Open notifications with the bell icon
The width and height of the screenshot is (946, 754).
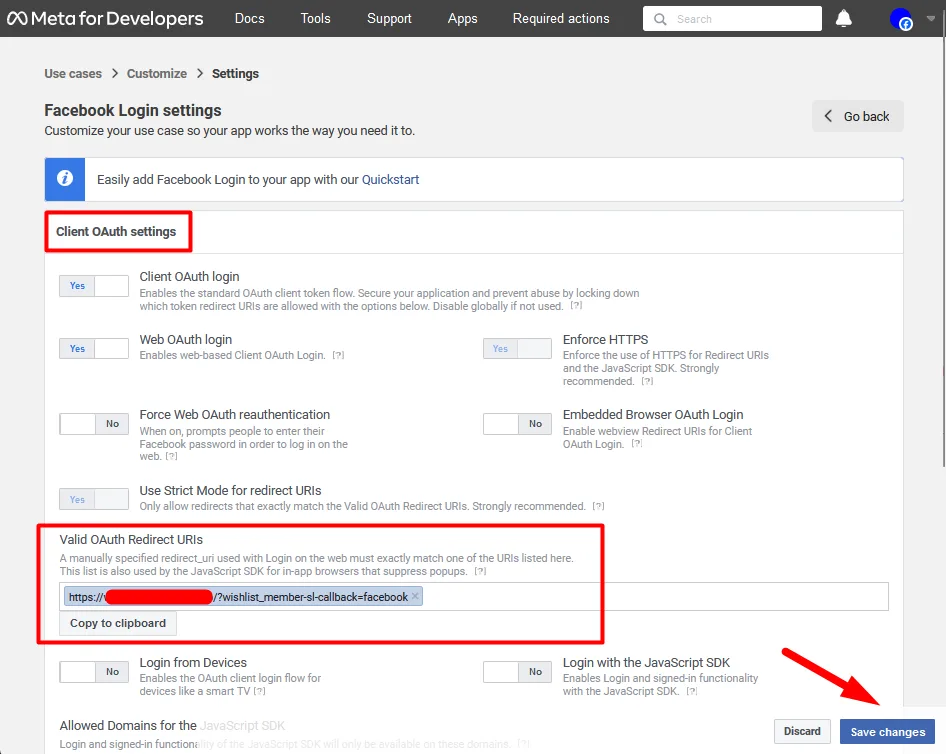[843, 18]
